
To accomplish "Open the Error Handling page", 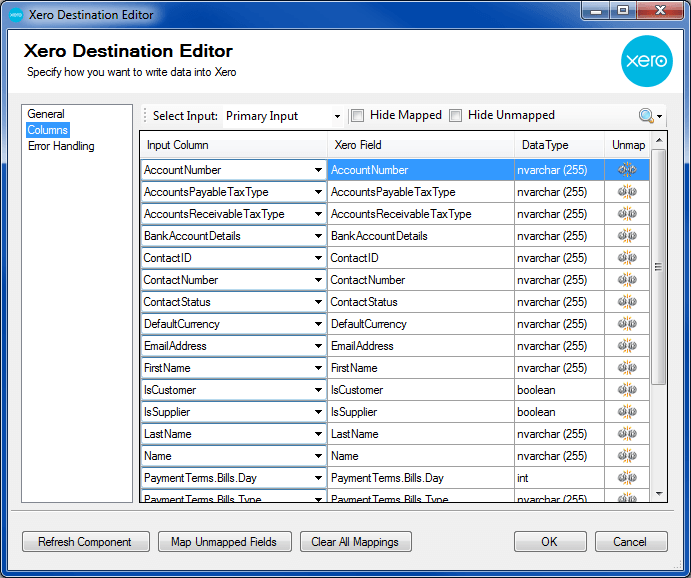I will pyautogui.click(x=61, y=146).
